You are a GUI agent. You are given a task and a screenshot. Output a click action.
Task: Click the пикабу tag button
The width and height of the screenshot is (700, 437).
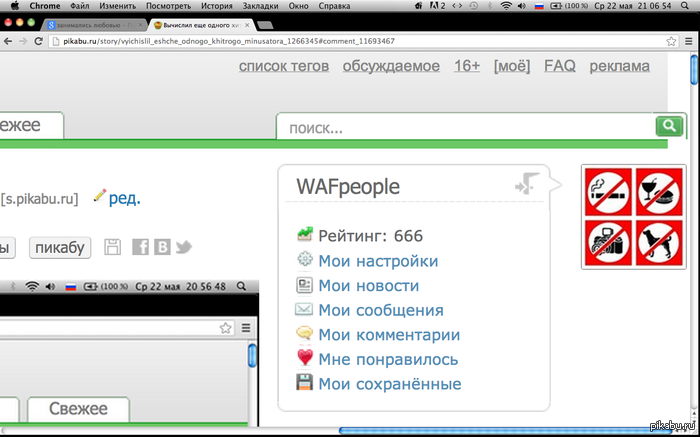pyautogui.click(x=62, y=247)
